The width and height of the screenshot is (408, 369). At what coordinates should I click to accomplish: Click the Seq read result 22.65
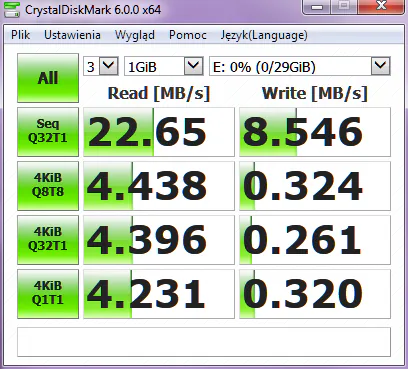pyautogui.click(x=159, y=132)
